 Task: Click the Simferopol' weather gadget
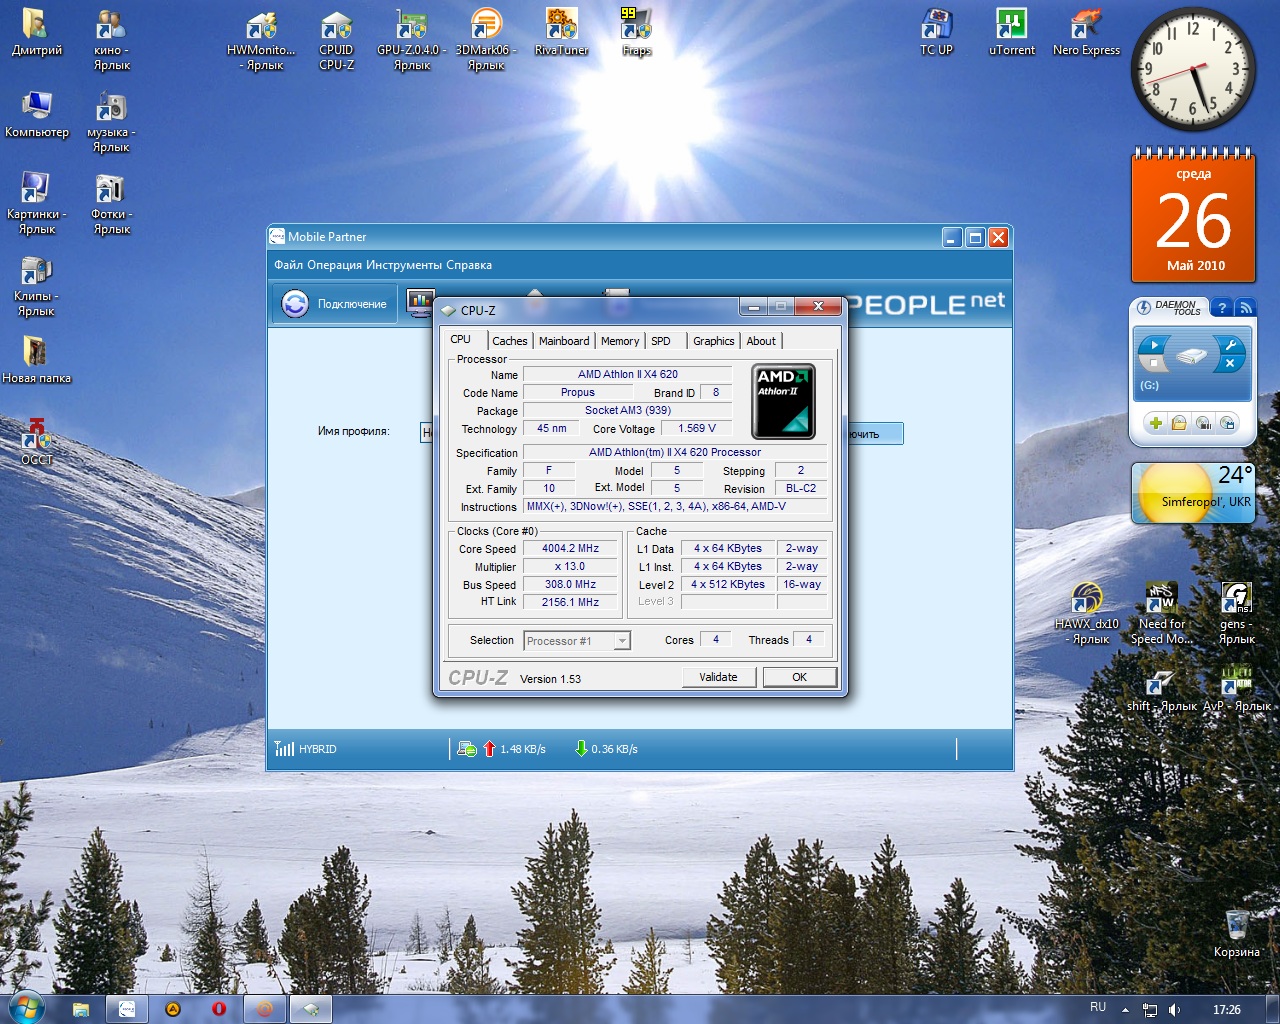pos(1193,493)
